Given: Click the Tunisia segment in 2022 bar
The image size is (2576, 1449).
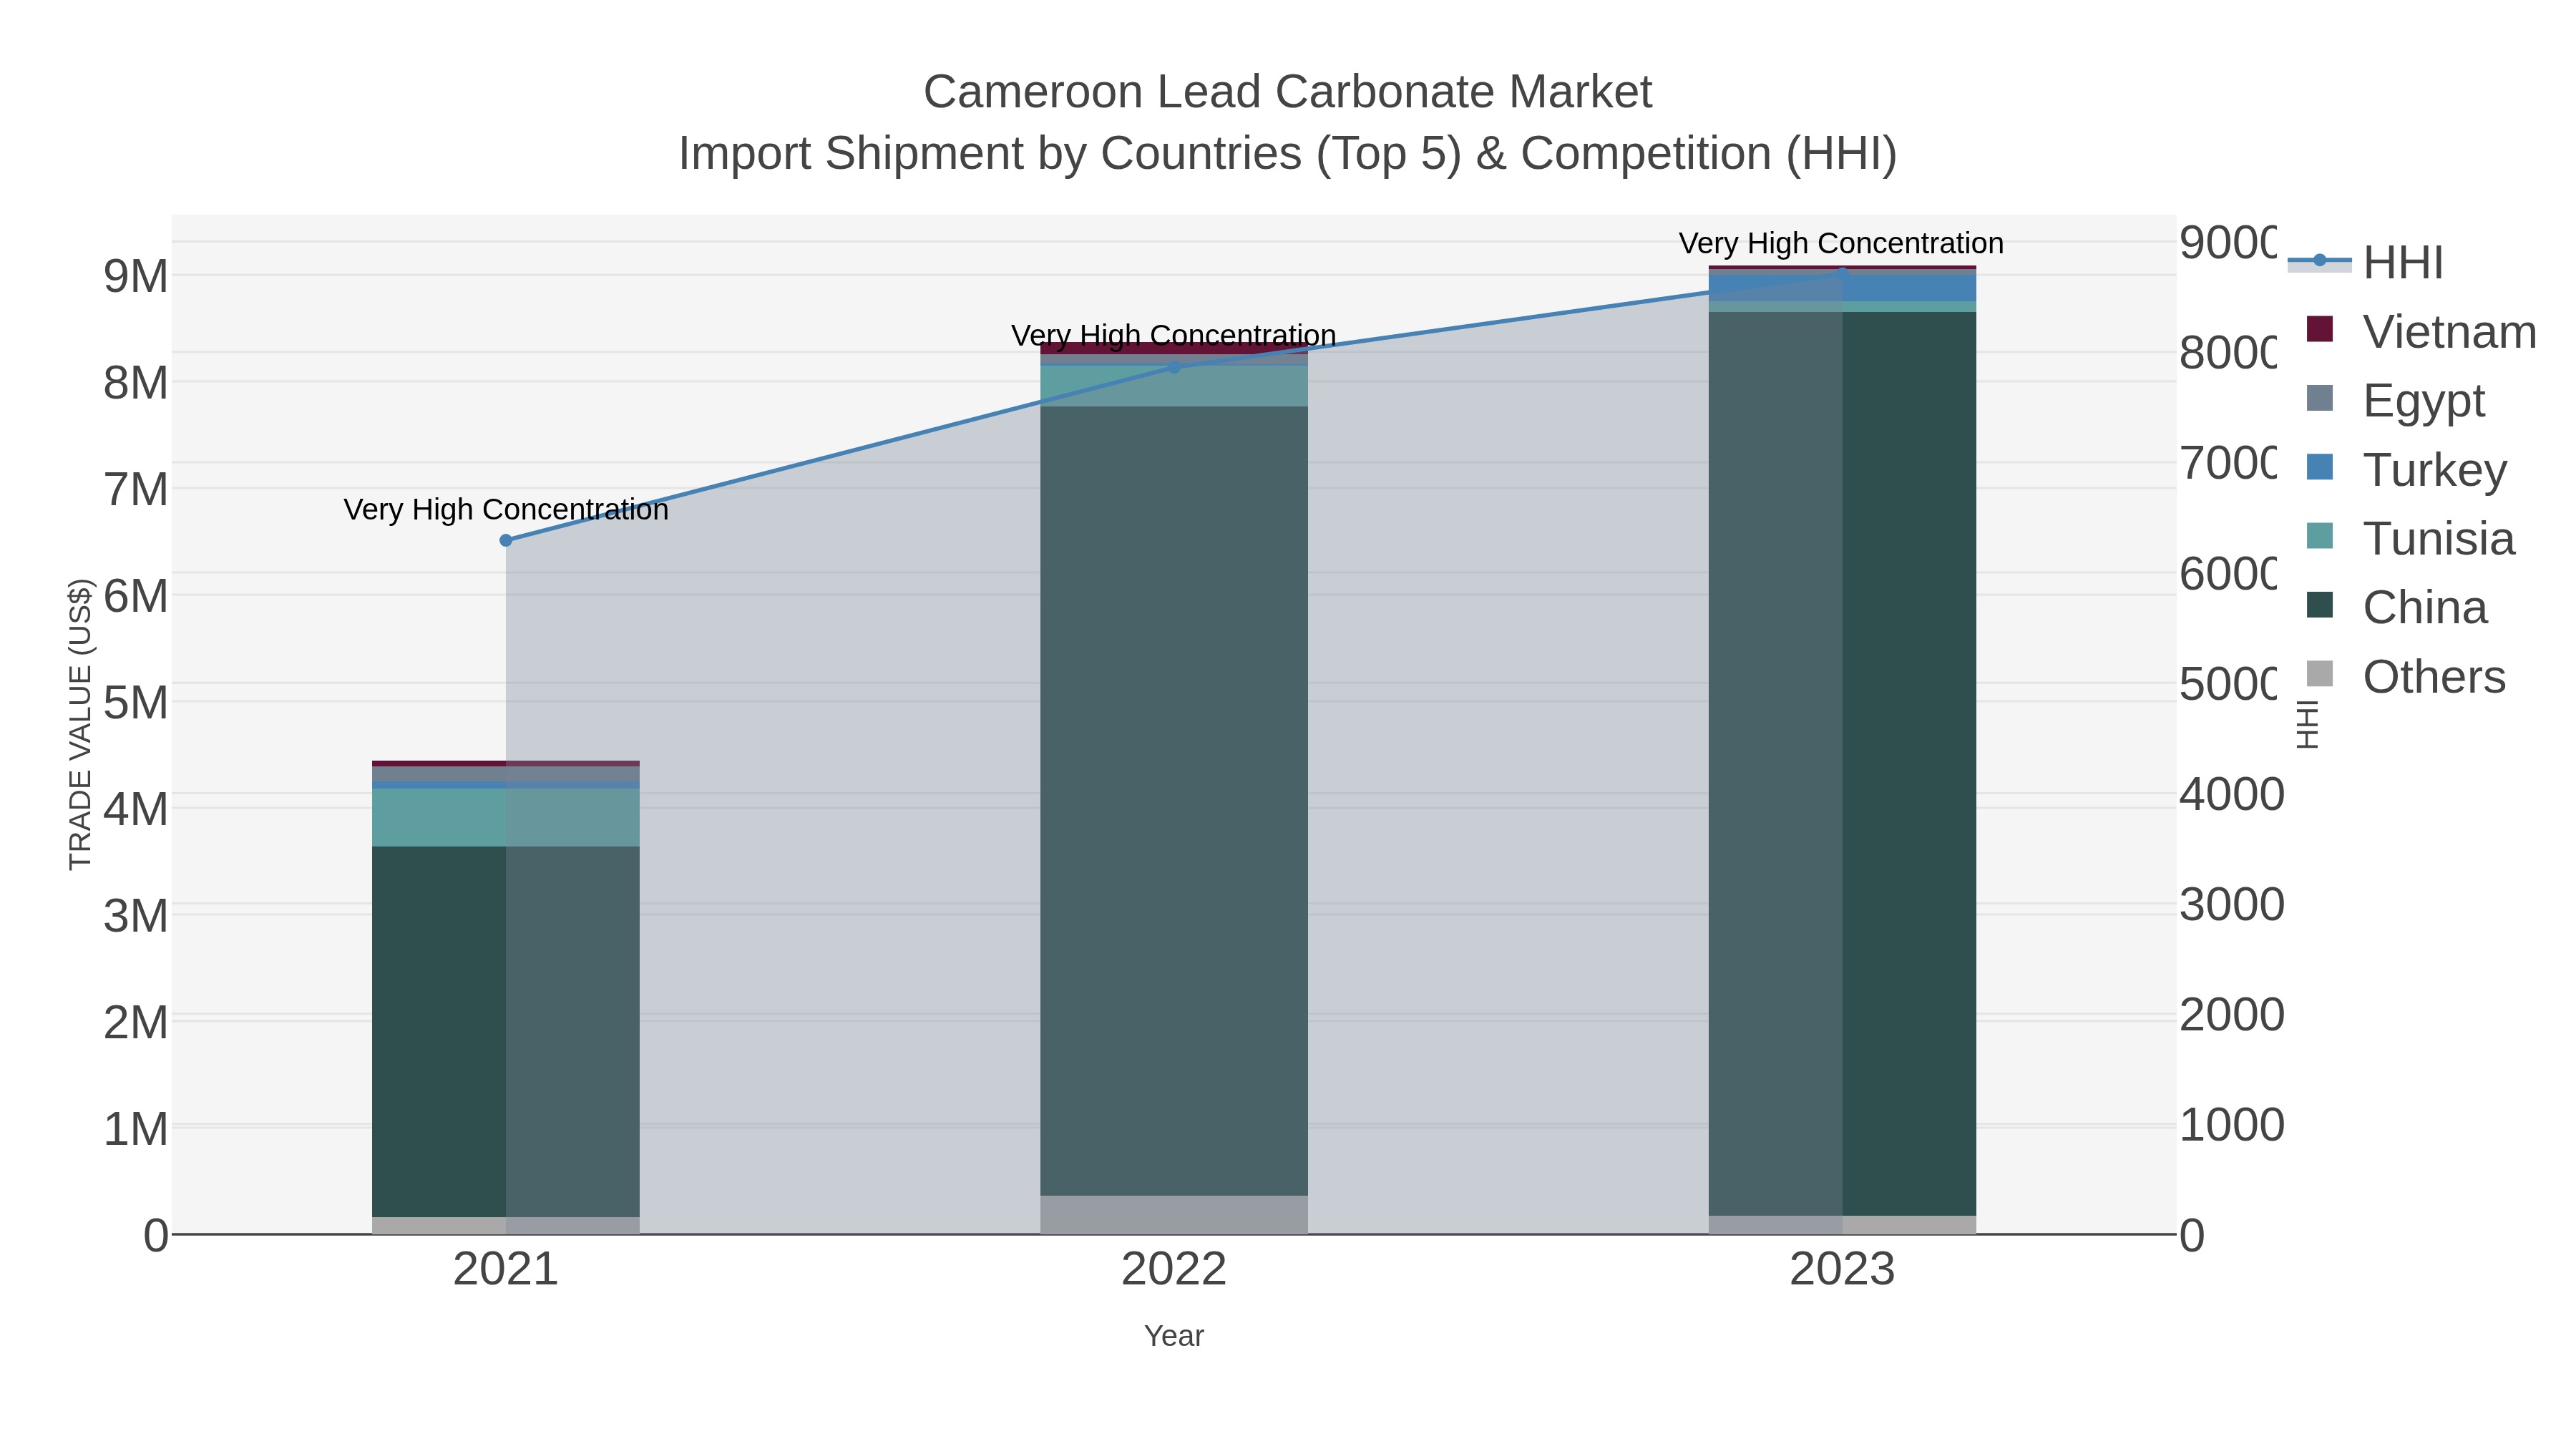Looking at the screenshot, I should (x=1174, y=386).
